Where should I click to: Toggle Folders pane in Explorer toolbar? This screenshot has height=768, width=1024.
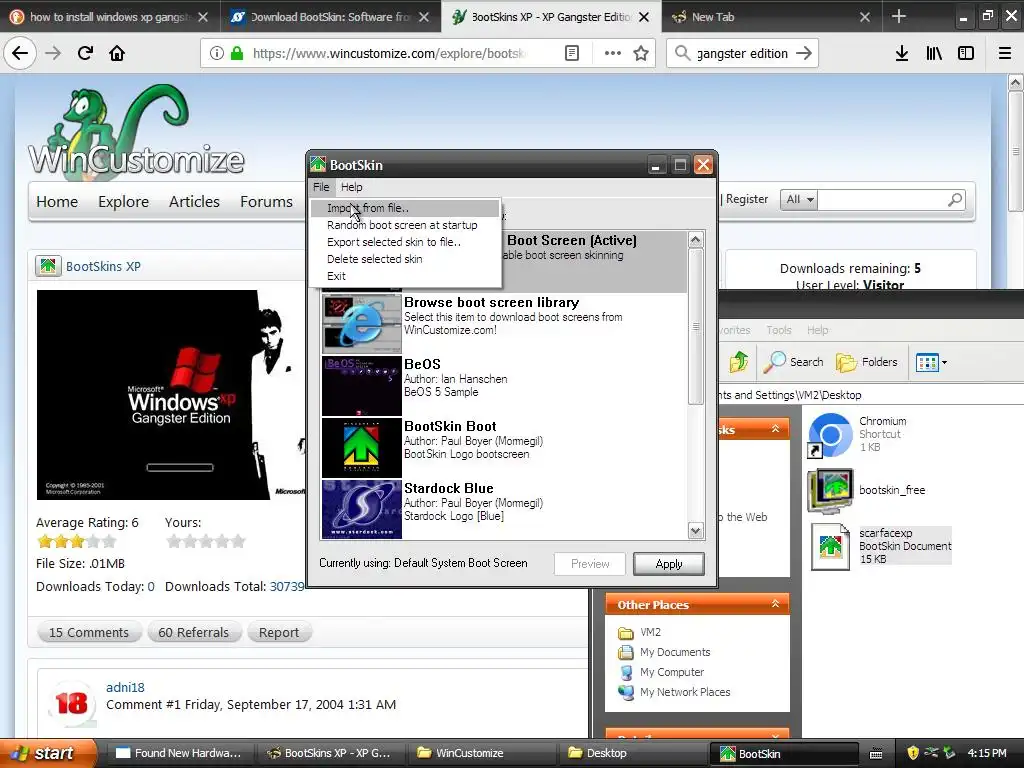(867, 362)
